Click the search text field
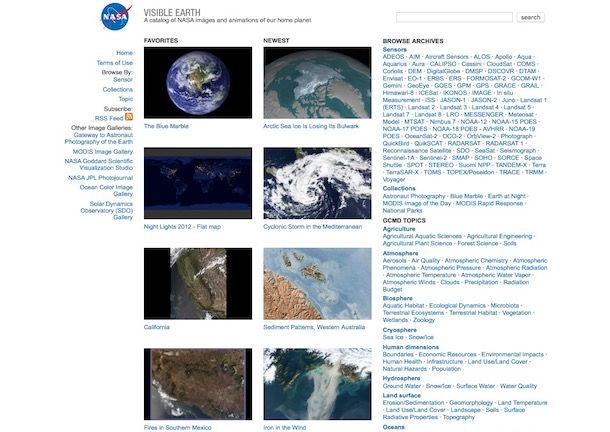This screenshot has height=432, width=610. click(454, 17)
